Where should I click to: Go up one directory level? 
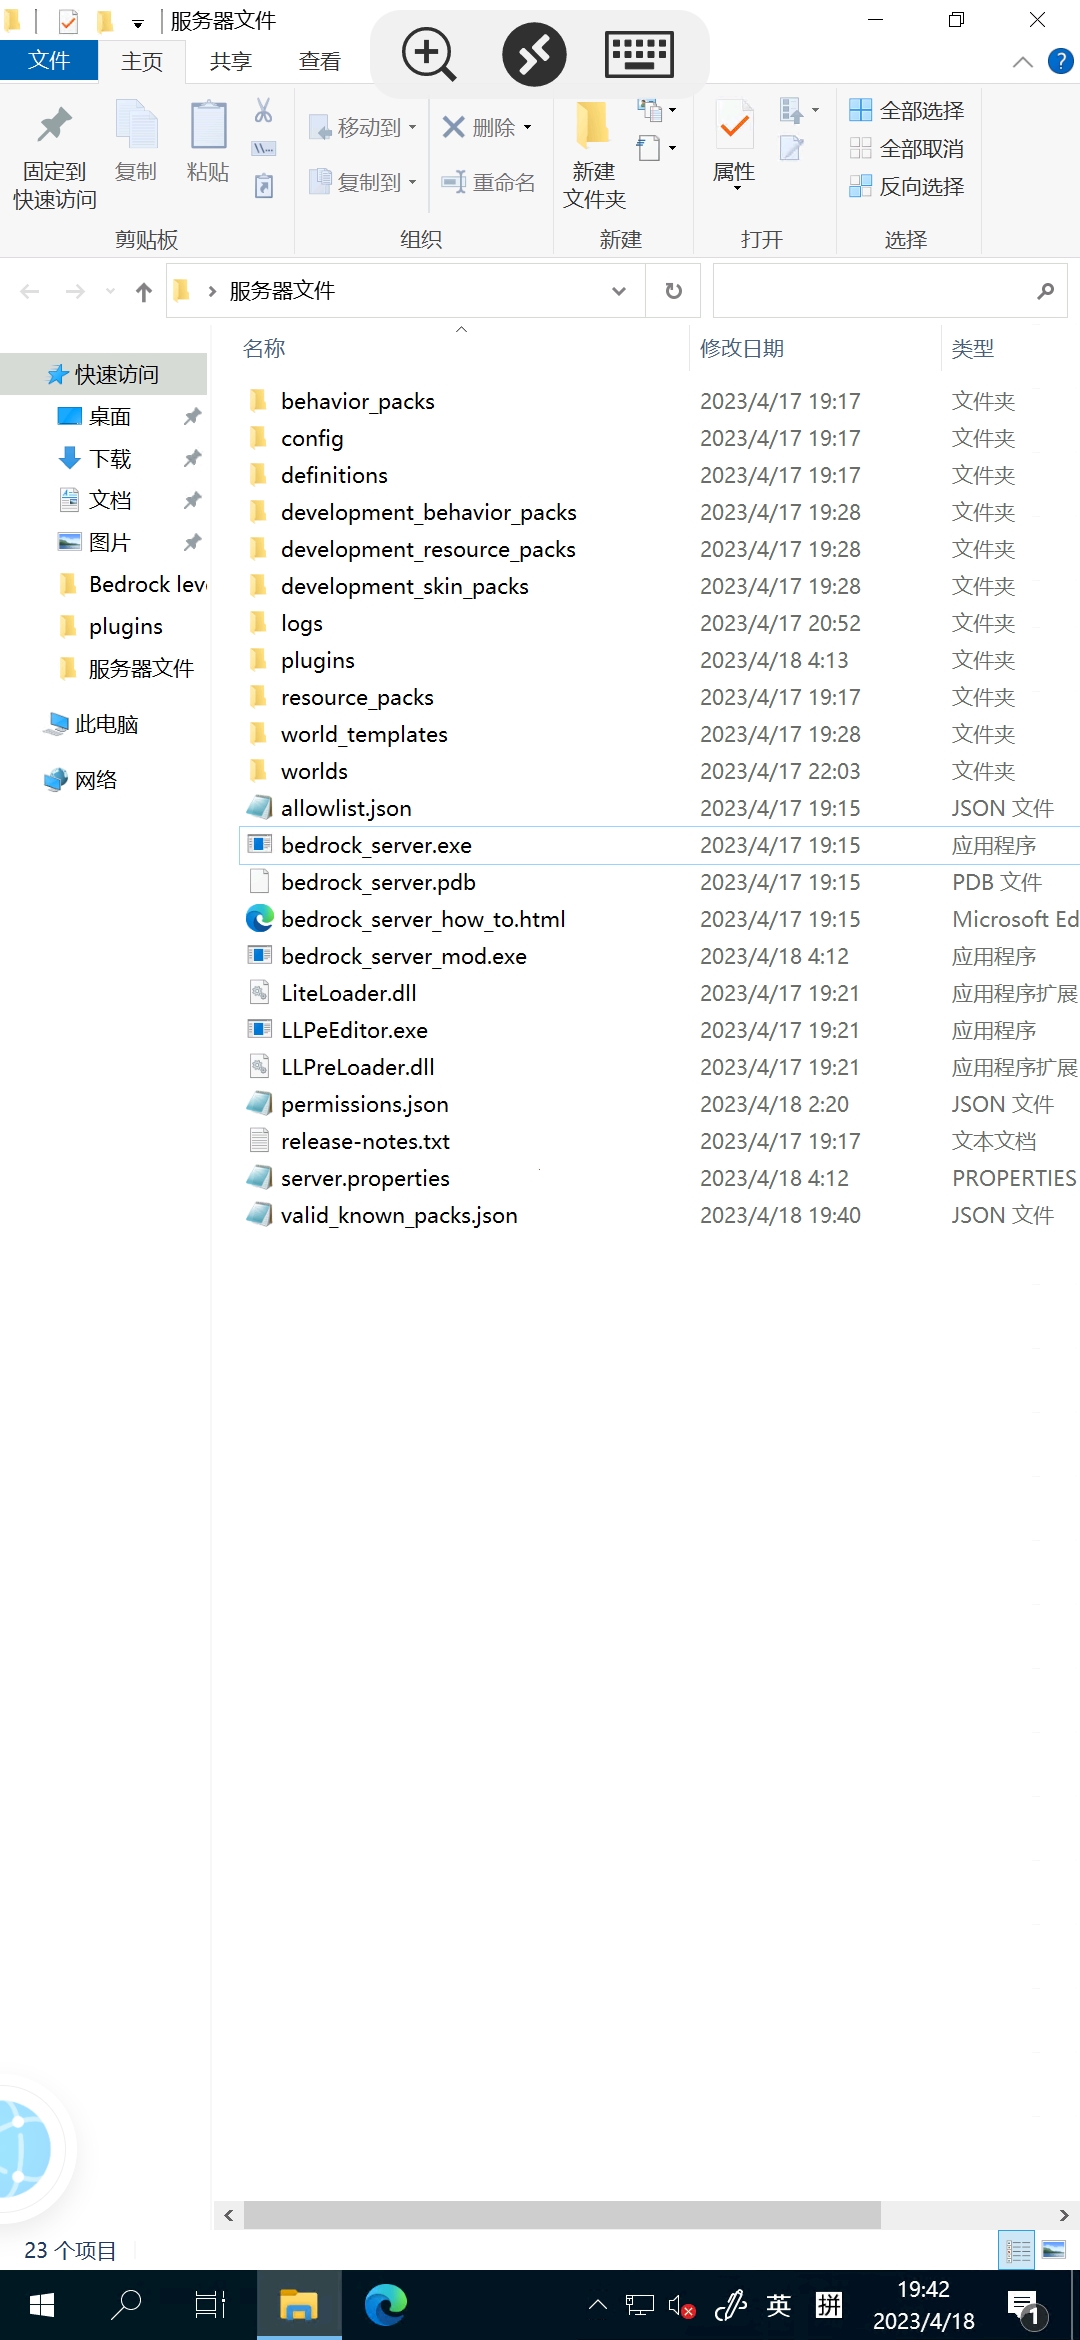pyautogui.click(x=144, y=292)
